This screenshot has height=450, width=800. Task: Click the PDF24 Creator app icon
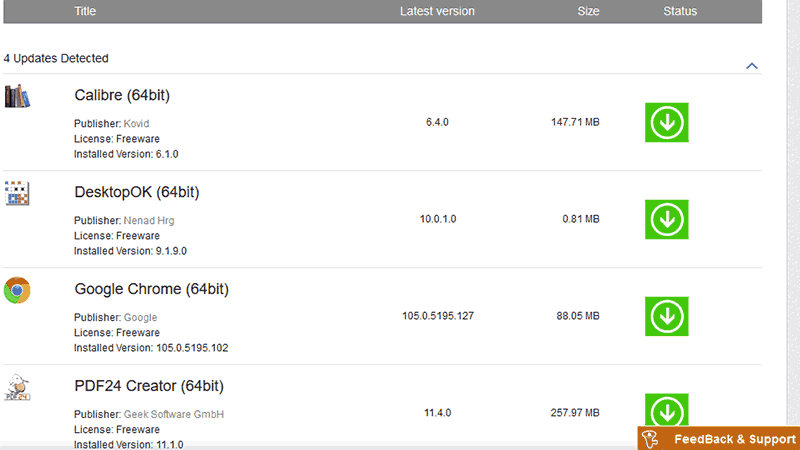click(17, 387)
